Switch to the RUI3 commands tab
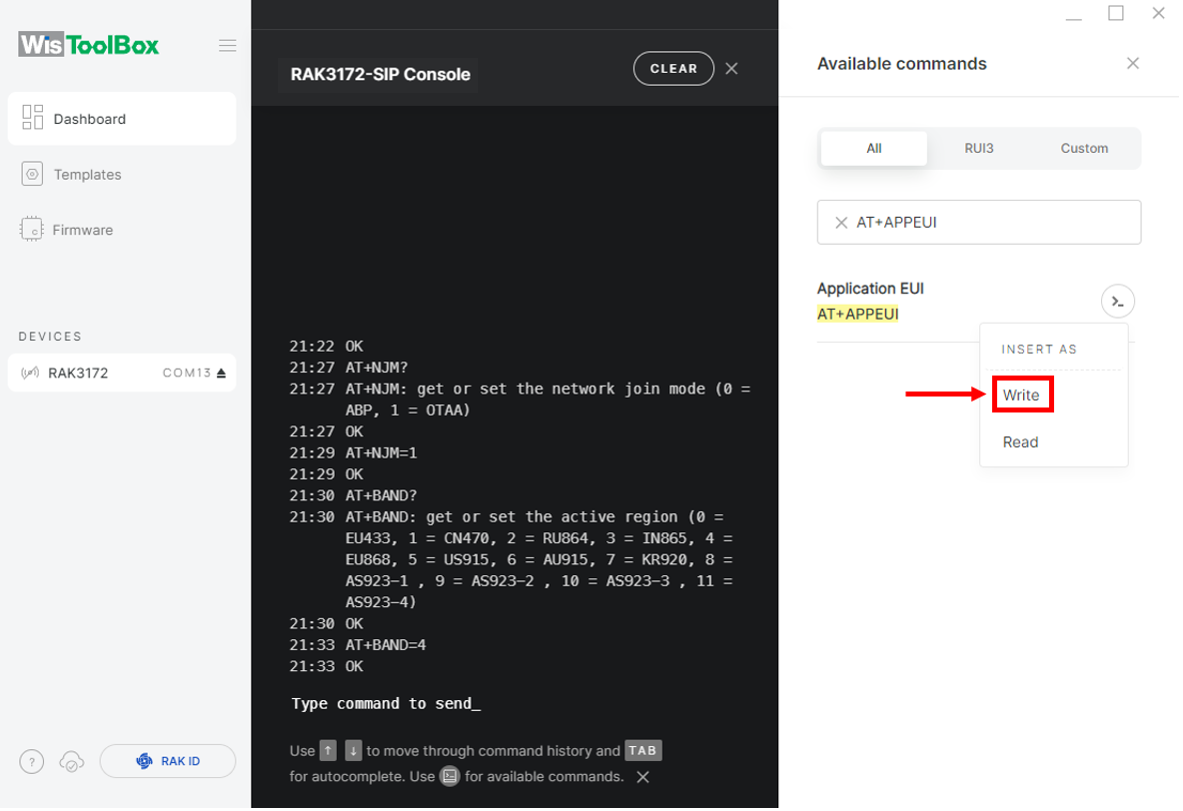The image size is (1183, 811). click(x=979, y=149)
